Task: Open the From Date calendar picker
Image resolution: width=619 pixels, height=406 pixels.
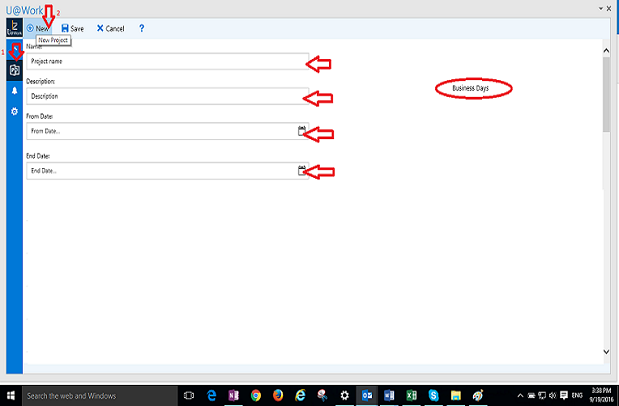Action: click(301, 130)
